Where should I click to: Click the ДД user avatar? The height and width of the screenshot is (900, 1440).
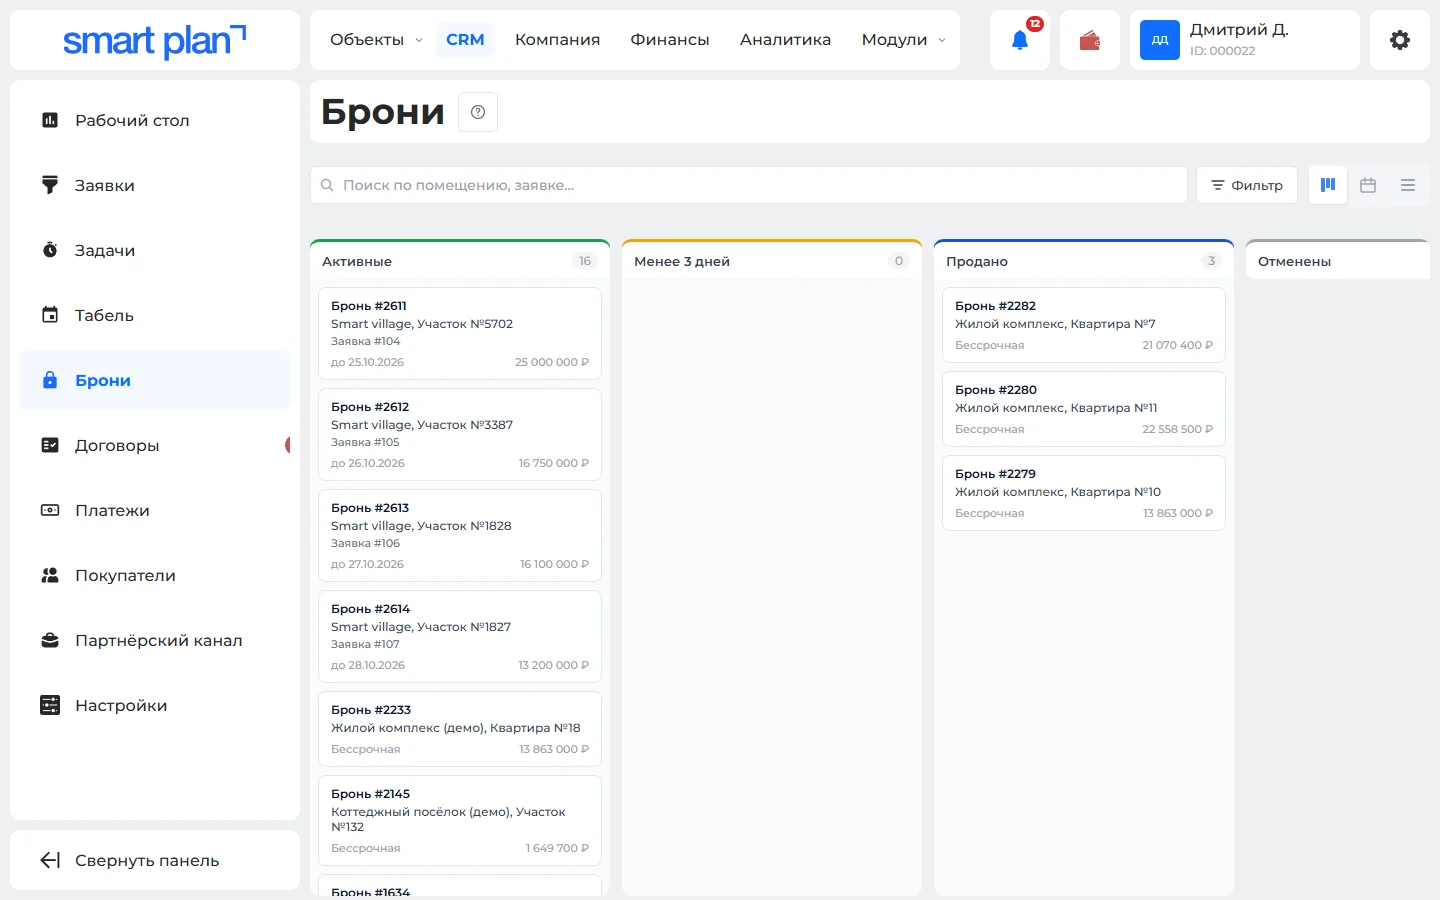(x=1160, y=40)
